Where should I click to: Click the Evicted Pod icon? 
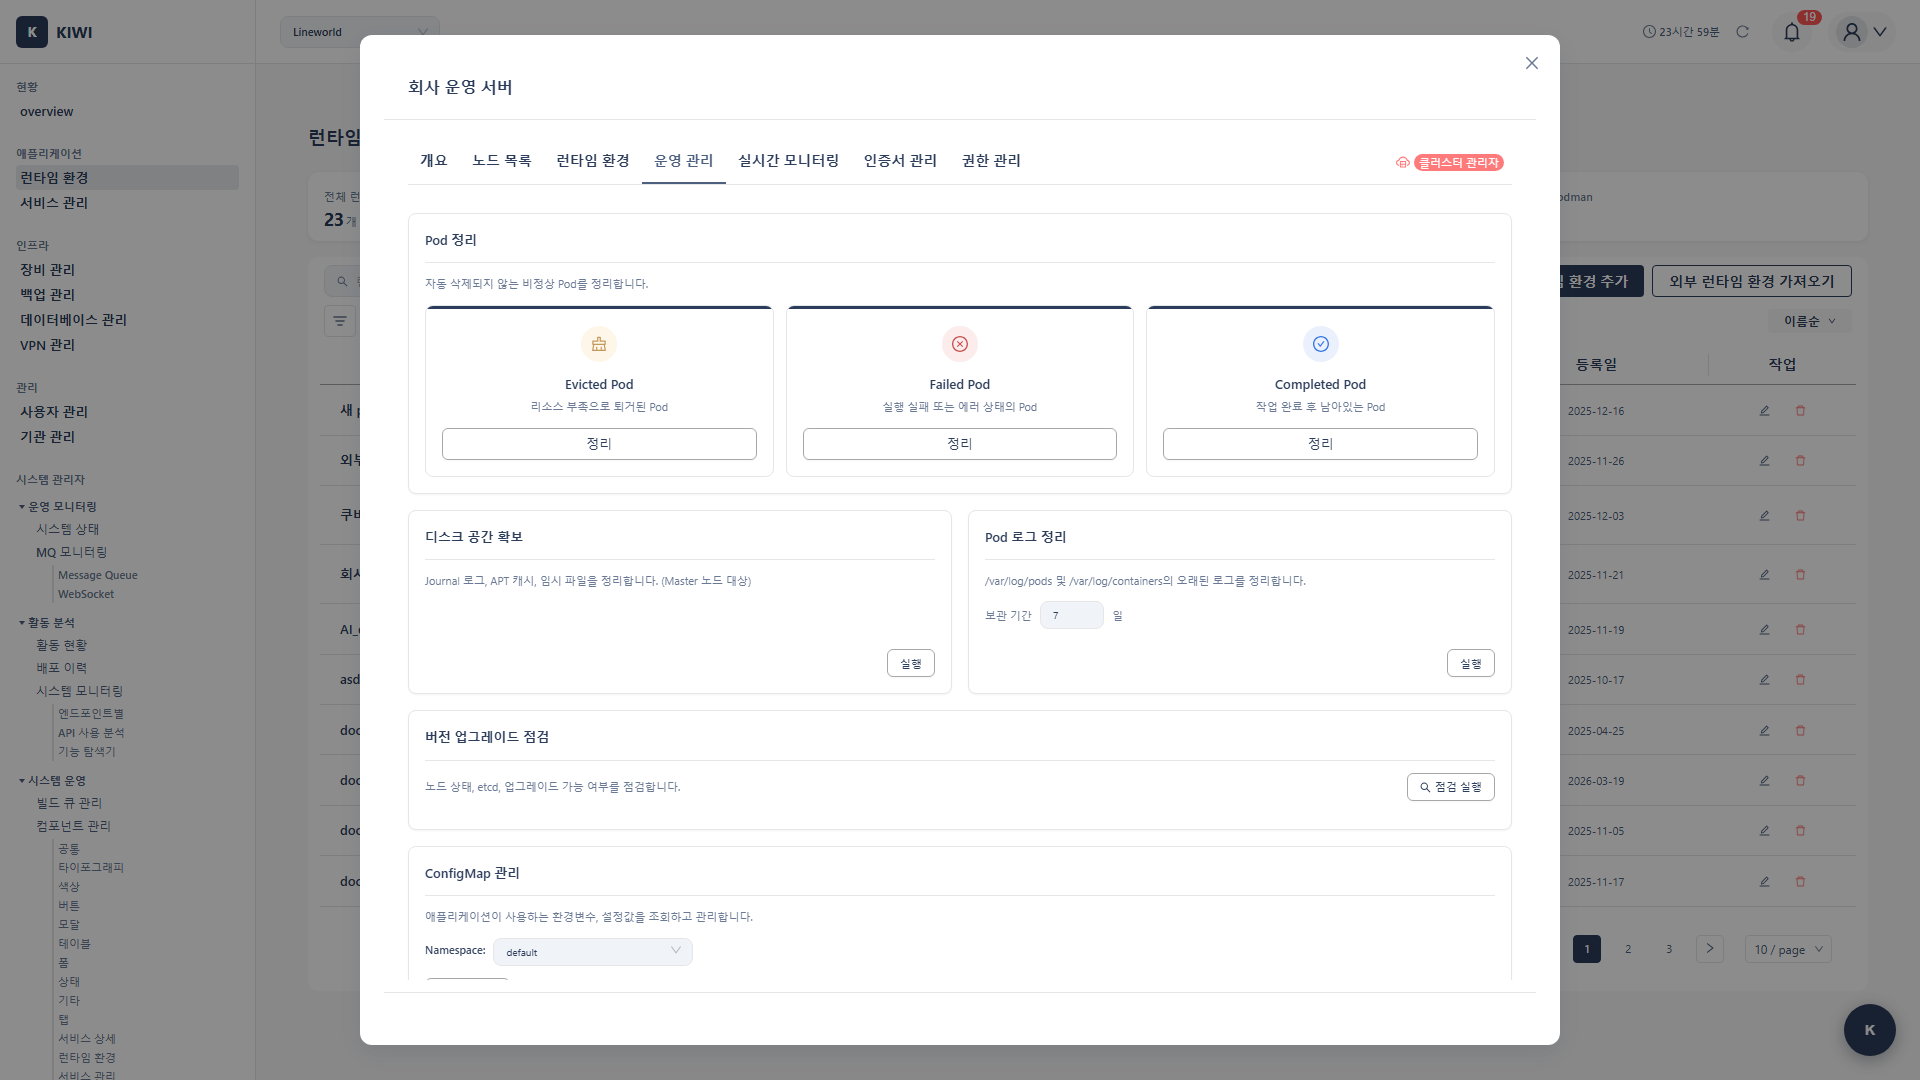(x=599, y=344)
